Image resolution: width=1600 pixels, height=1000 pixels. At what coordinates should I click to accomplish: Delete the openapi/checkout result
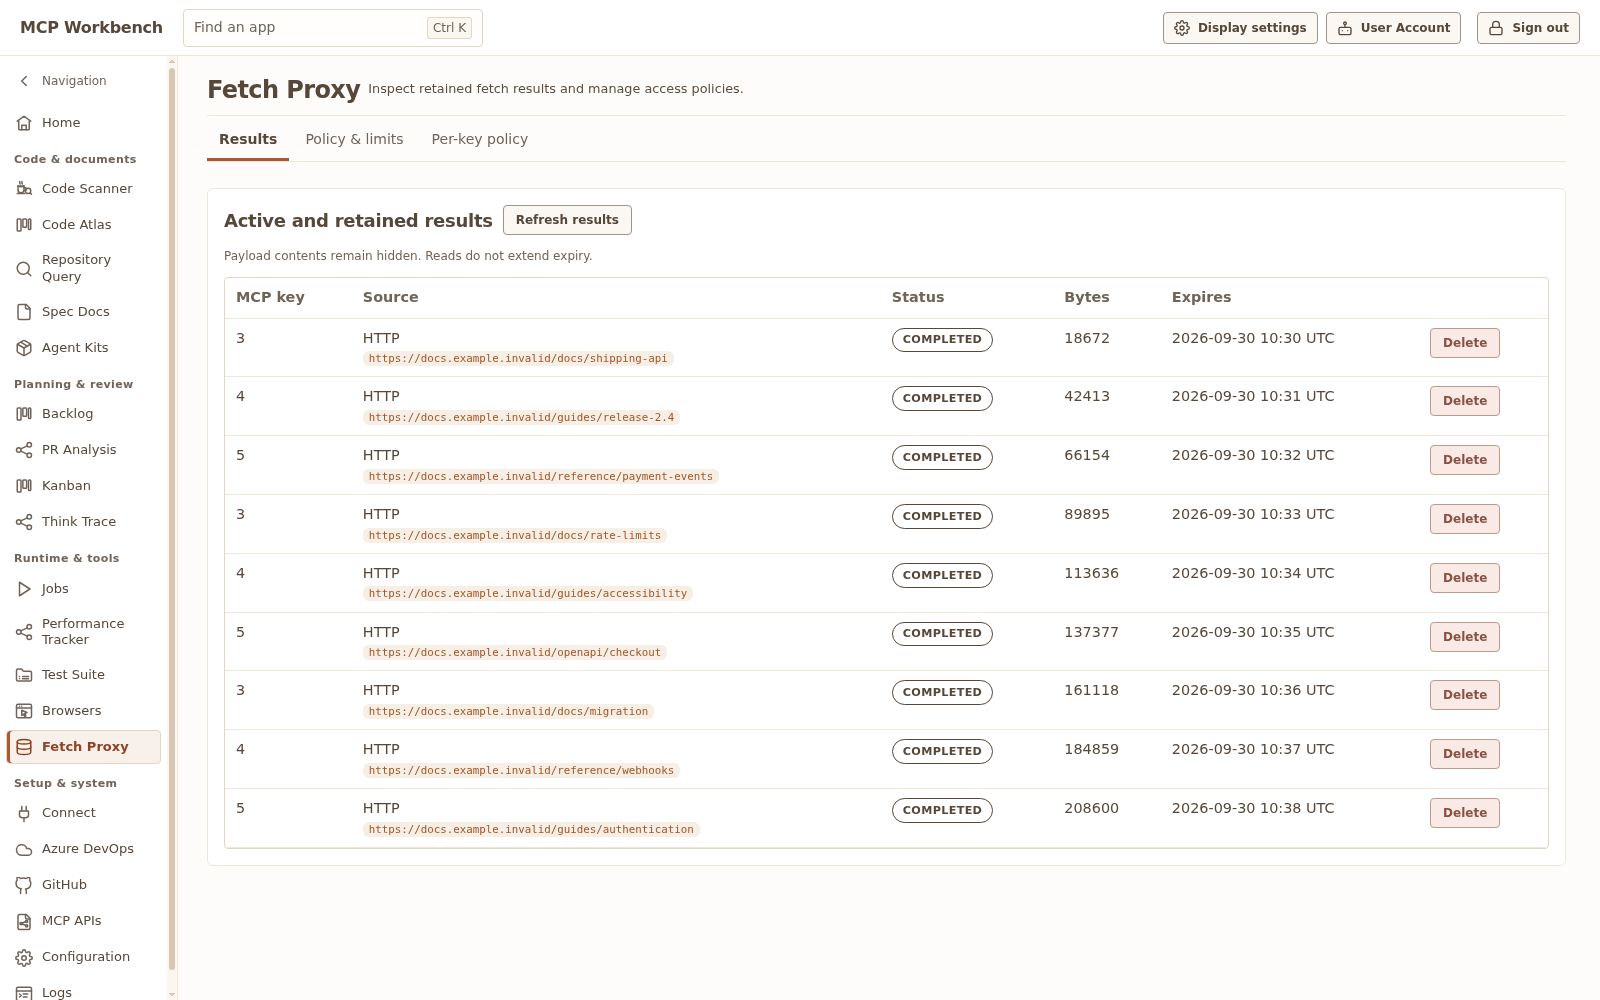[1465, 637]
